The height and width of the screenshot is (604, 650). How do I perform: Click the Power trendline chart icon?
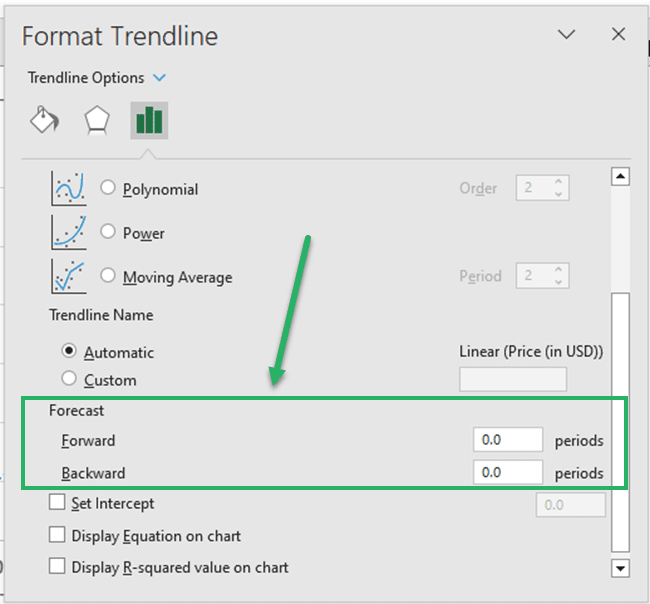tap(69, 233)
